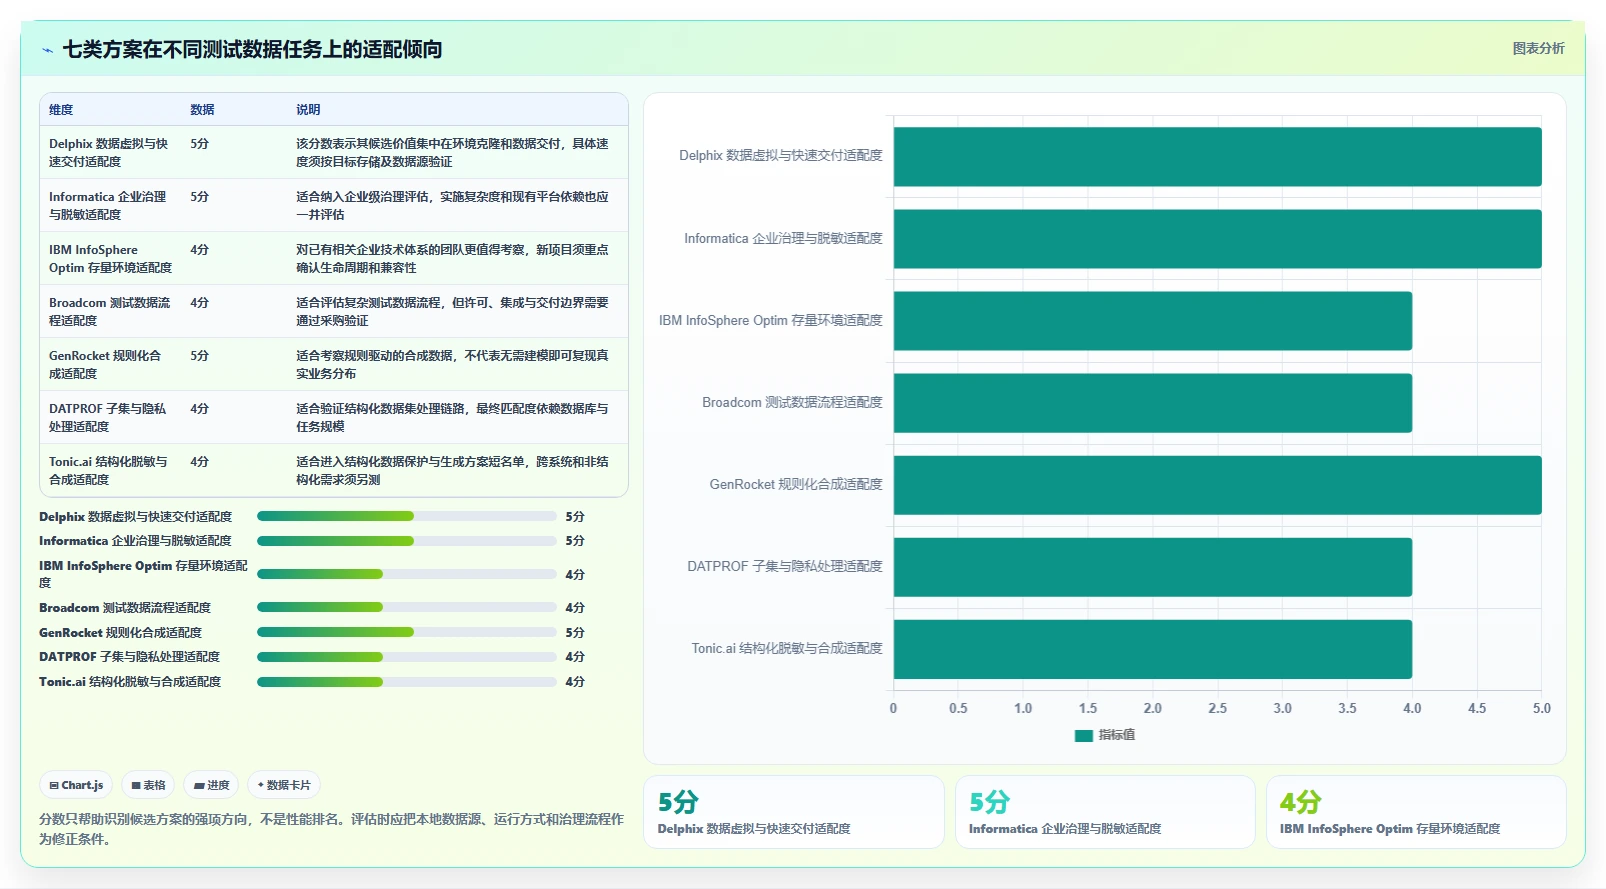Select the Chart.js tag chip
The width and height of the screenshot is (1606, 889).
click(x=77, y=785)
